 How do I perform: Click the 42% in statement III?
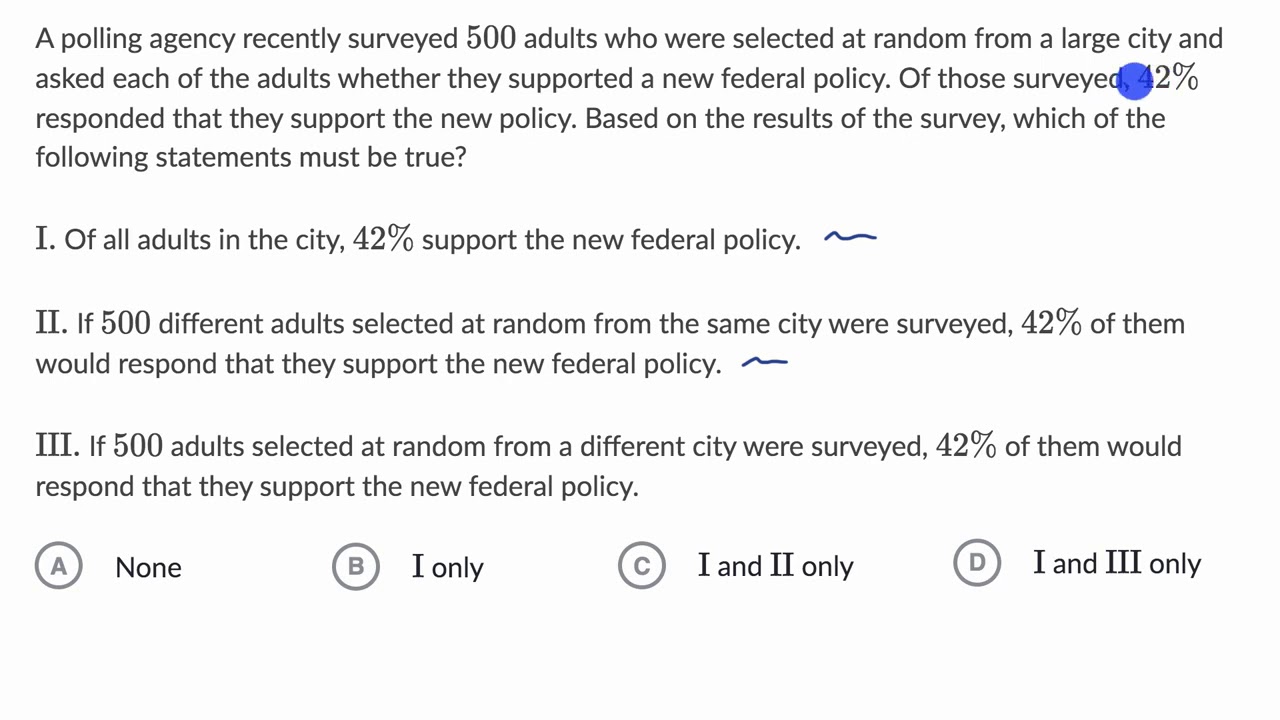(x=966, y=445)
